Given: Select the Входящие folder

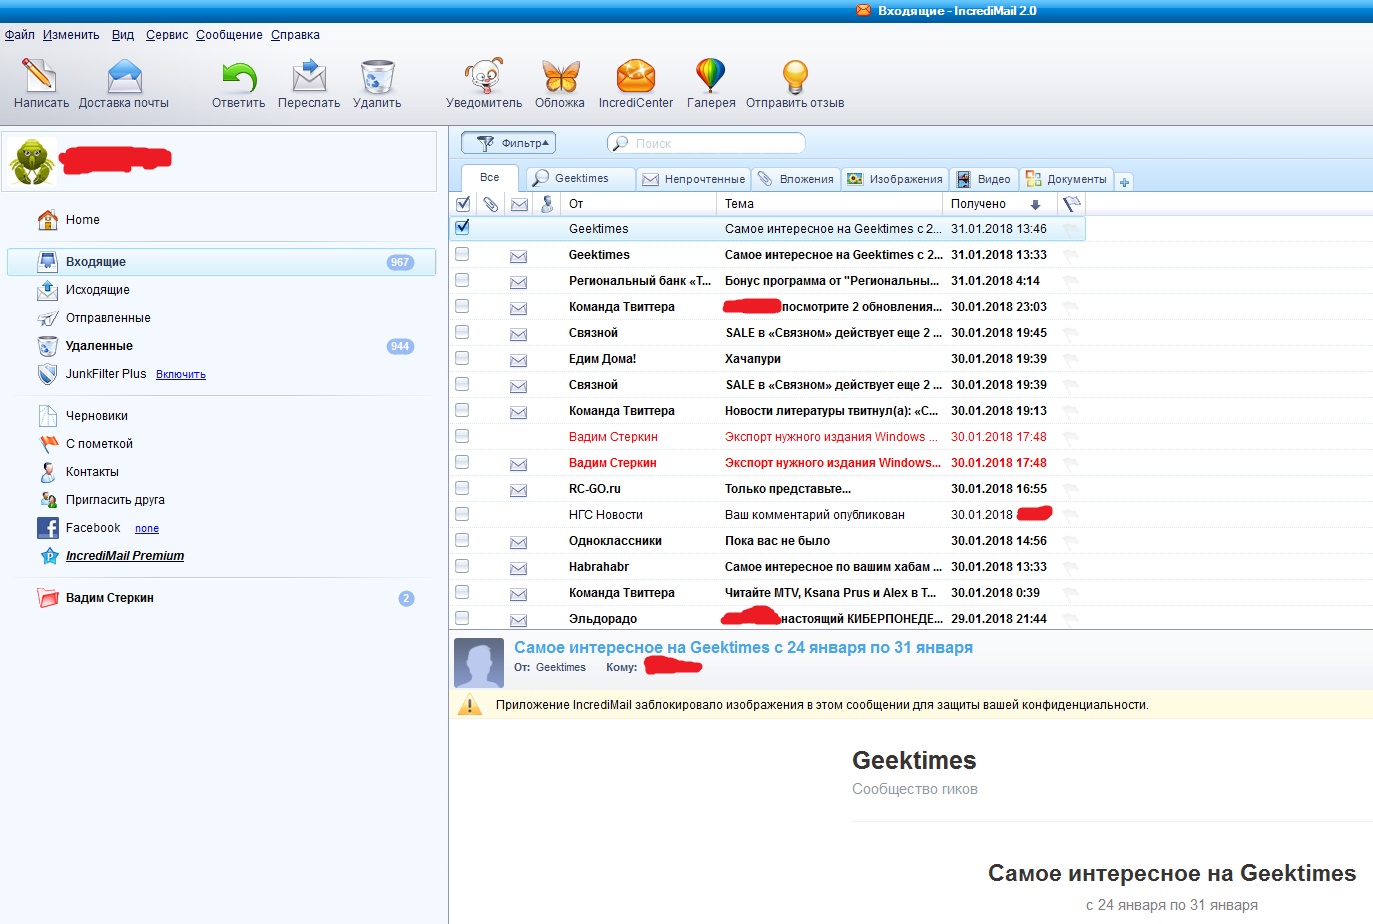Looking at the screenshot, I should point(221,262).
